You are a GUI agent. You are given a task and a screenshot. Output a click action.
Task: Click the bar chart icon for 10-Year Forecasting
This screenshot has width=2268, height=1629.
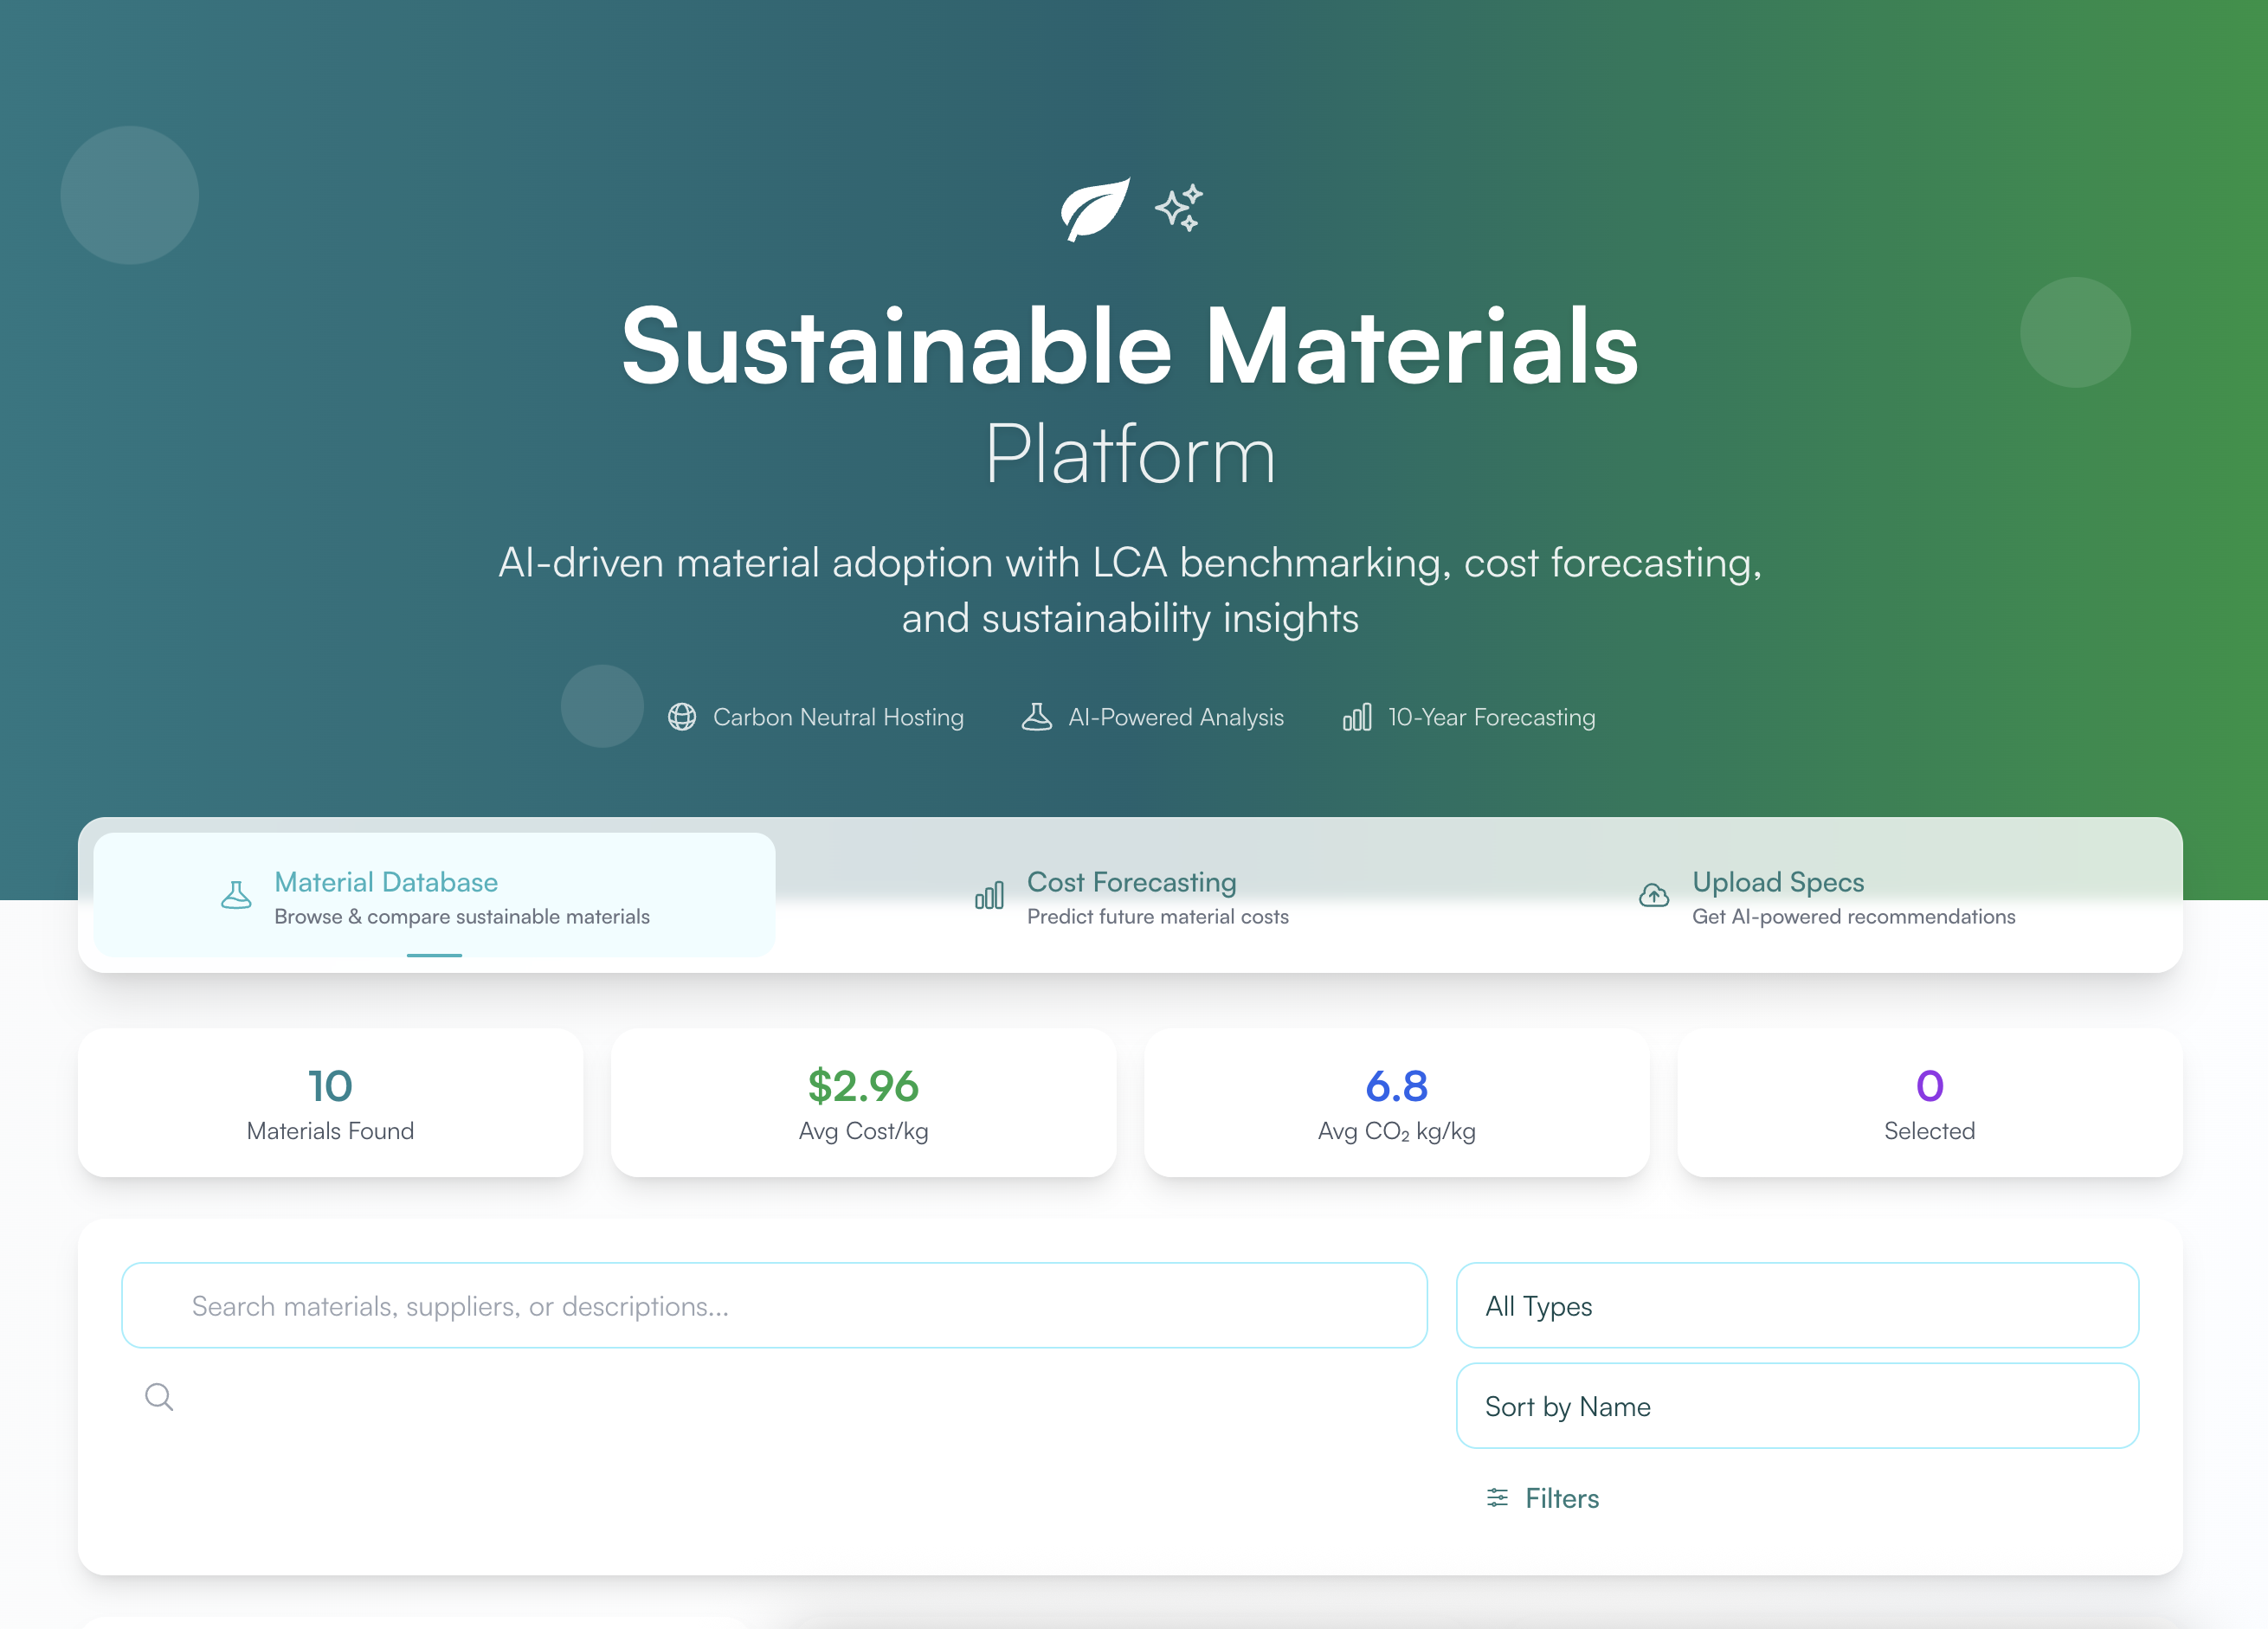point(1356,717)
